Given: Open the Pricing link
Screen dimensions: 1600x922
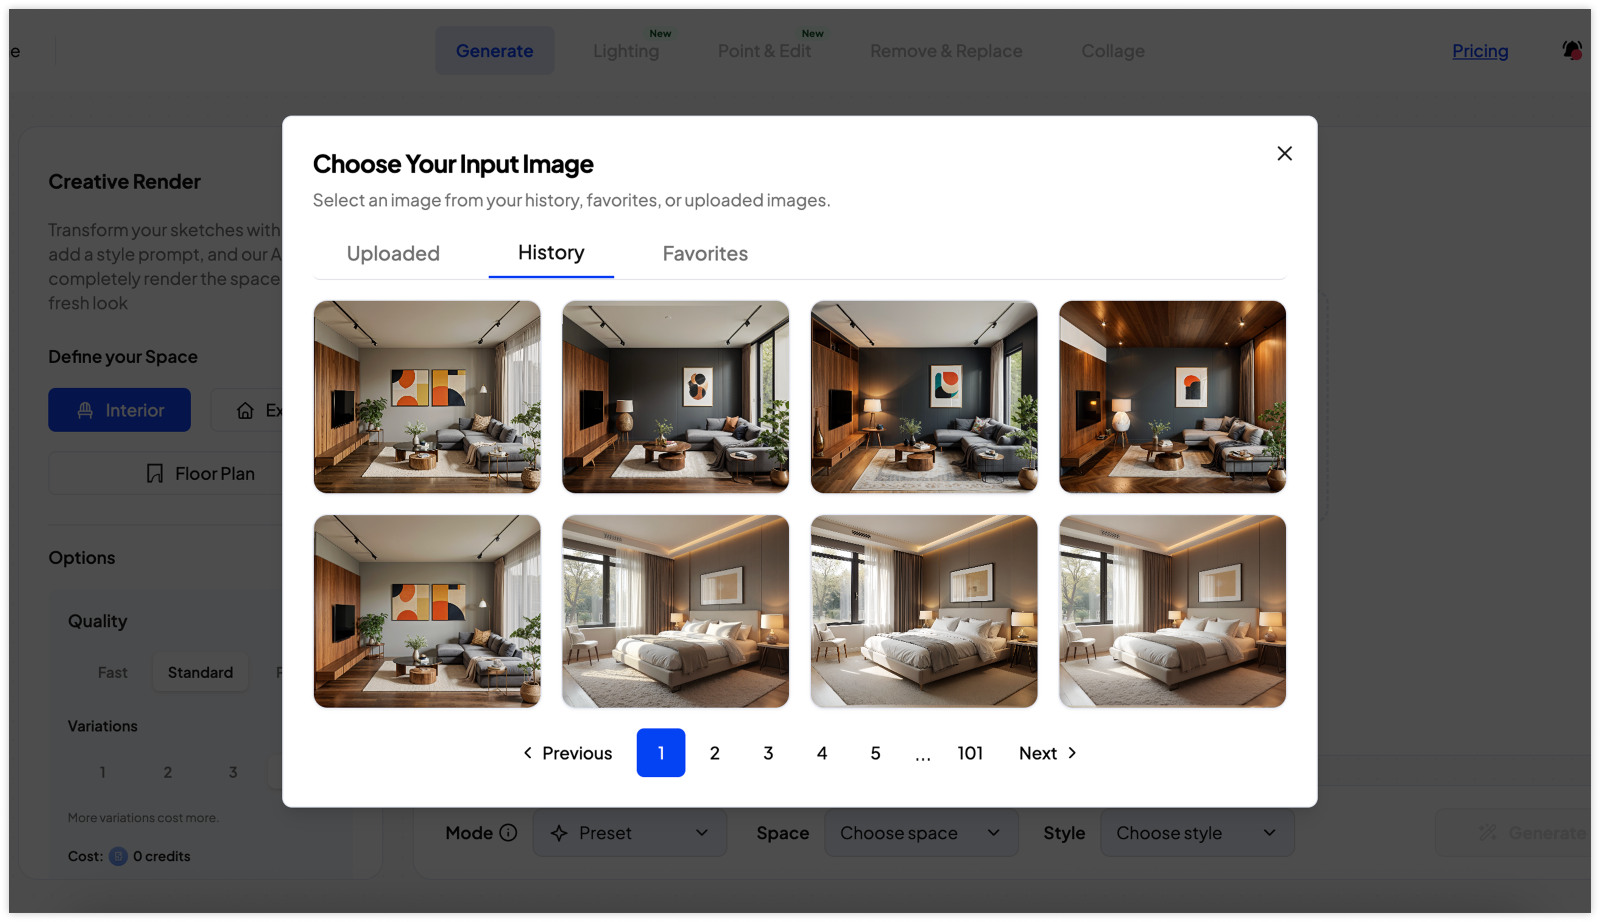Looking at the screenshot, I should tap(1480, 51).
